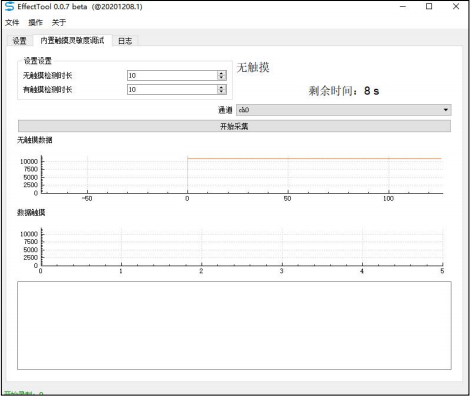
Task: Open the 操作 menu
Action: (x=35, y=22)
